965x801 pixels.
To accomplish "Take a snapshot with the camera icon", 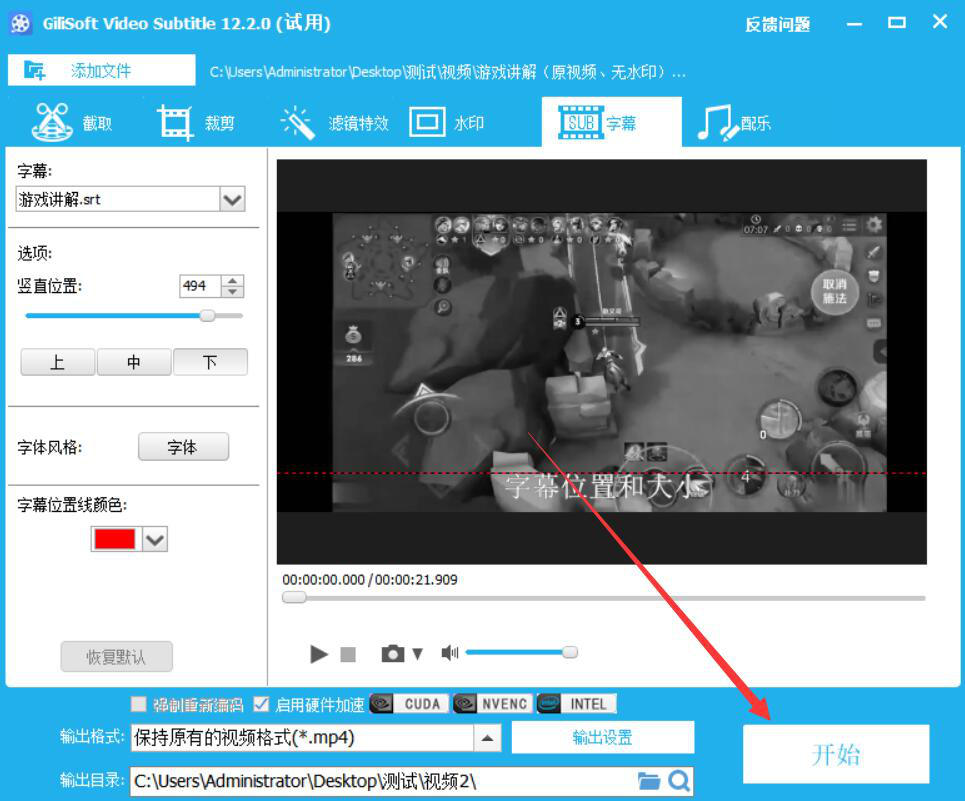I will click(393, 653).
